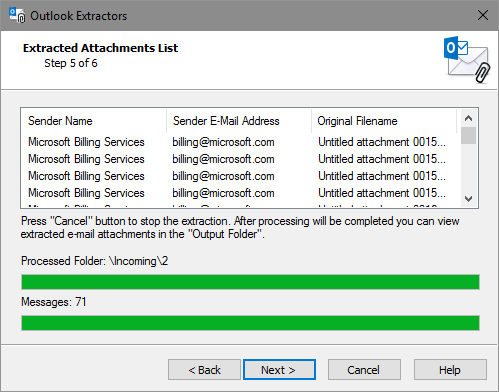Click the Processed Folder \Incoming\2 label

point(95,261)
